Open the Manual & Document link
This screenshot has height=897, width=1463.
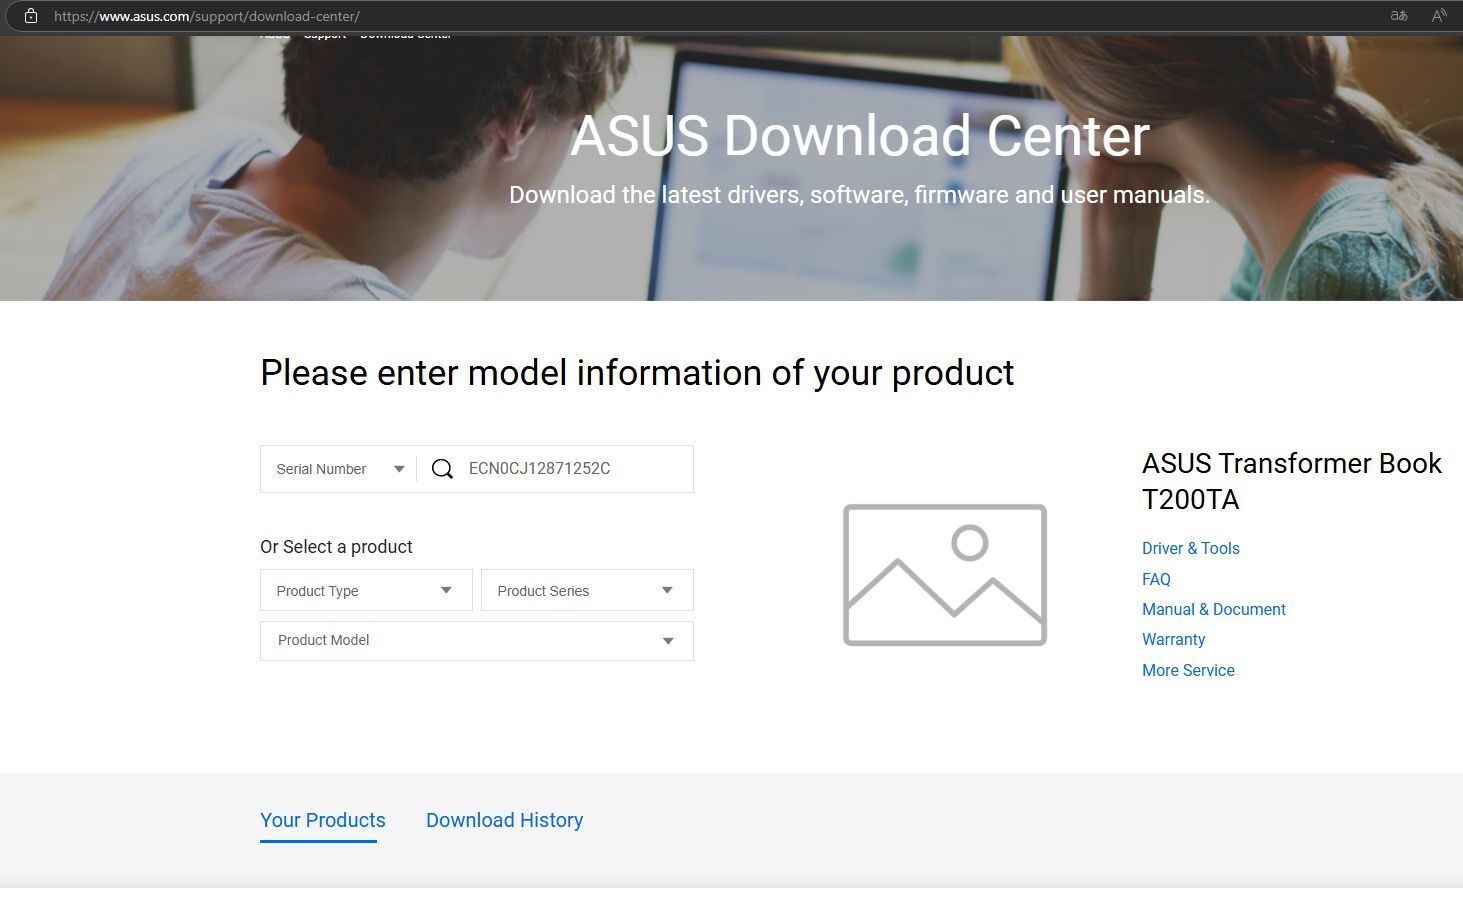click(1214, 609)
